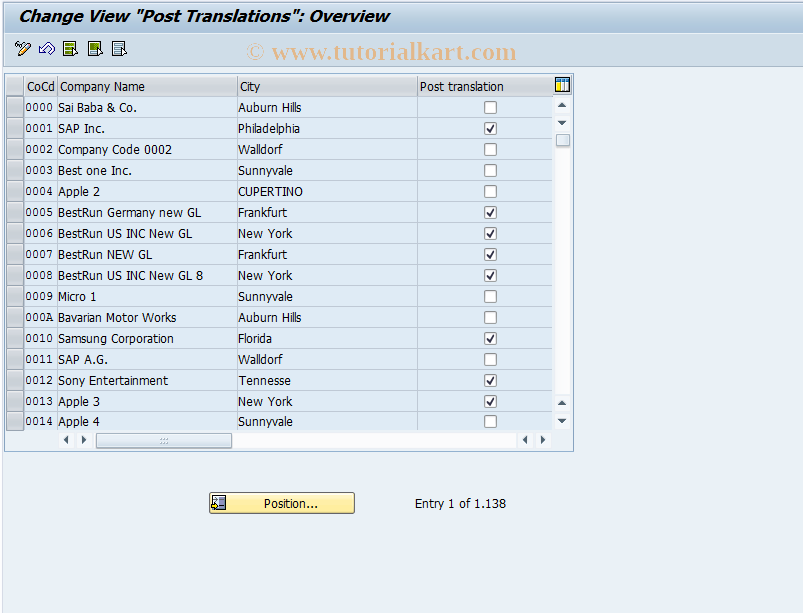Screen dimensions: 803x613
Task: Uncheck Post translation for Samsung Corporation
Action: (x=490, y=339)
